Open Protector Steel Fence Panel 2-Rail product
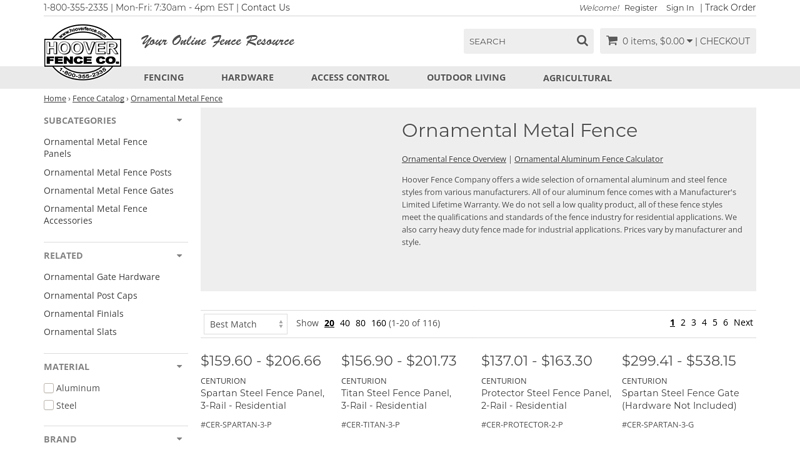 click(x=546, y=399)
